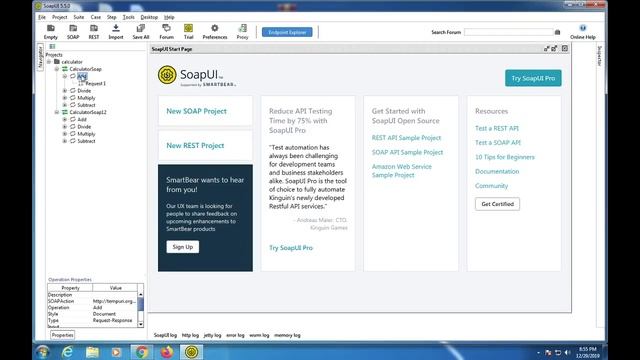Click the Import project toolbar icon
This screenshot has height=360, width=640.
tap(116, 28)
